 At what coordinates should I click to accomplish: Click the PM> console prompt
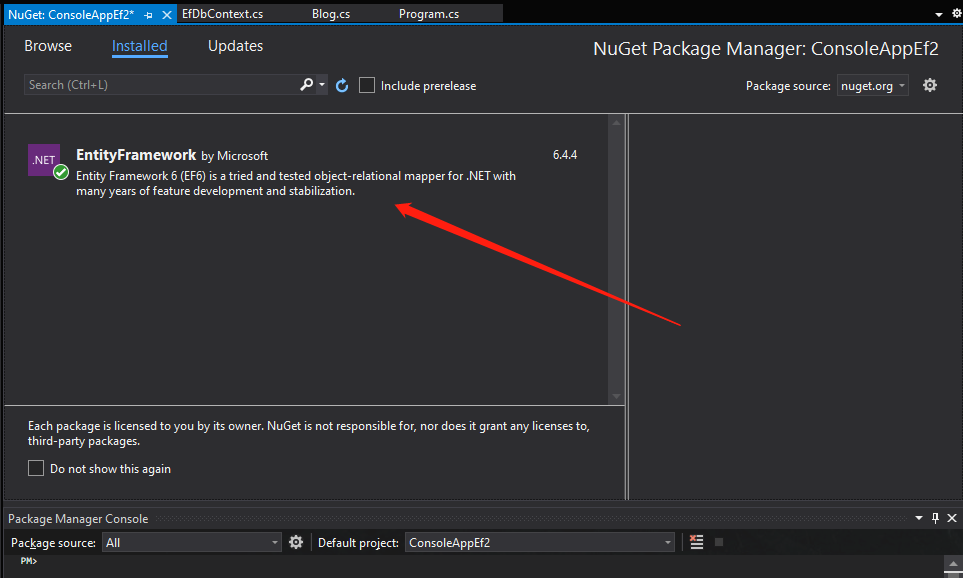click(28, 561)
